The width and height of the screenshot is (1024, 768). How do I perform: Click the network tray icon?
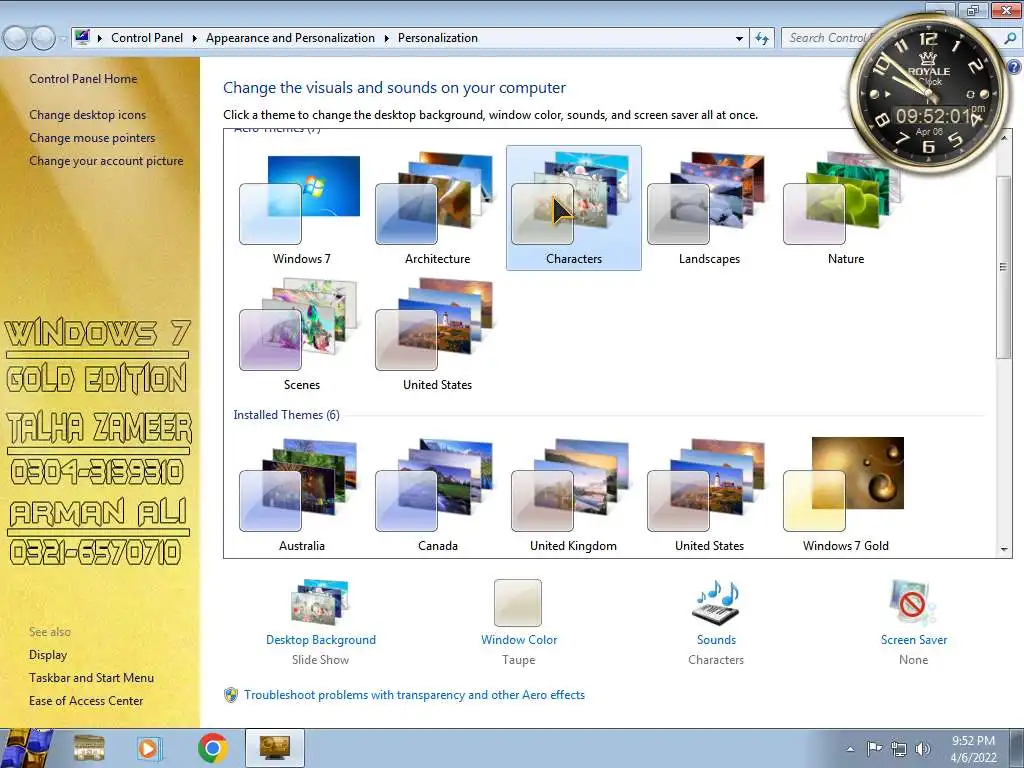tap(899, 749)
